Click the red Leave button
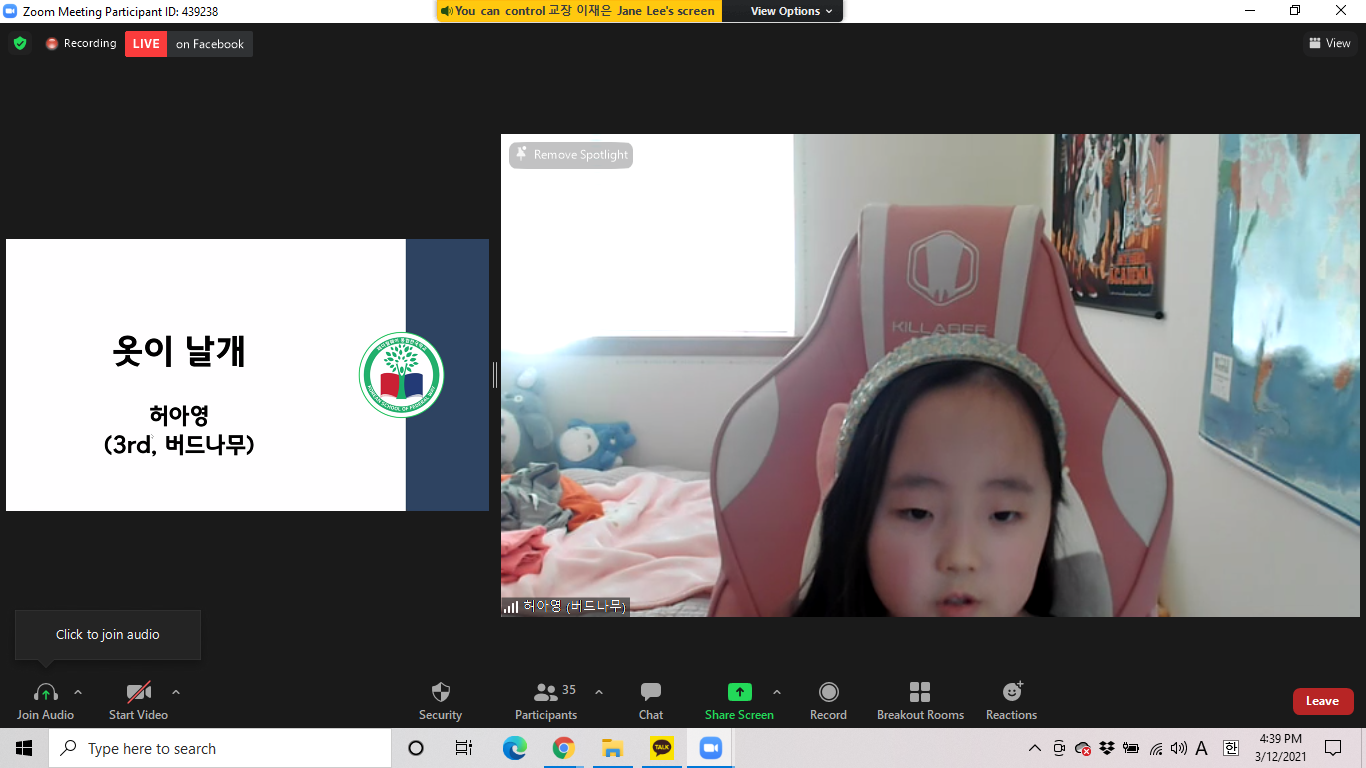Screen dimensions: 1366x768 pyautogui.click(x=1322, y=701)
